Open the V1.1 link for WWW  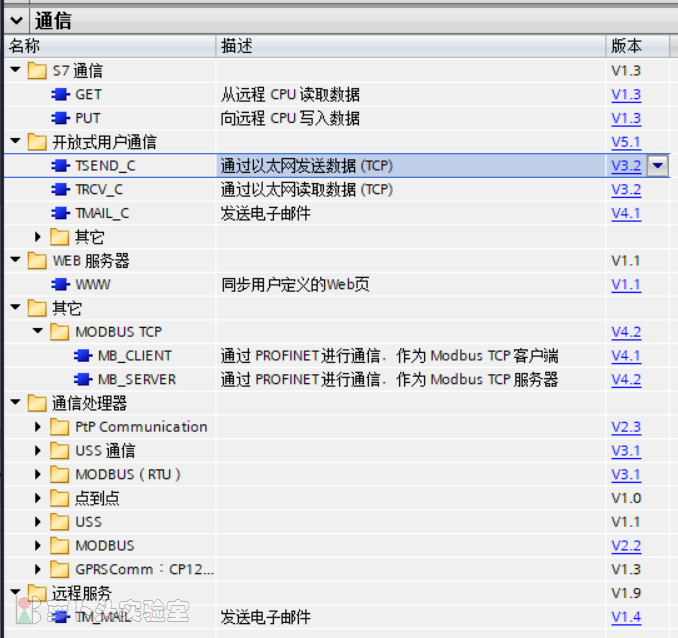tap(626, 285)
